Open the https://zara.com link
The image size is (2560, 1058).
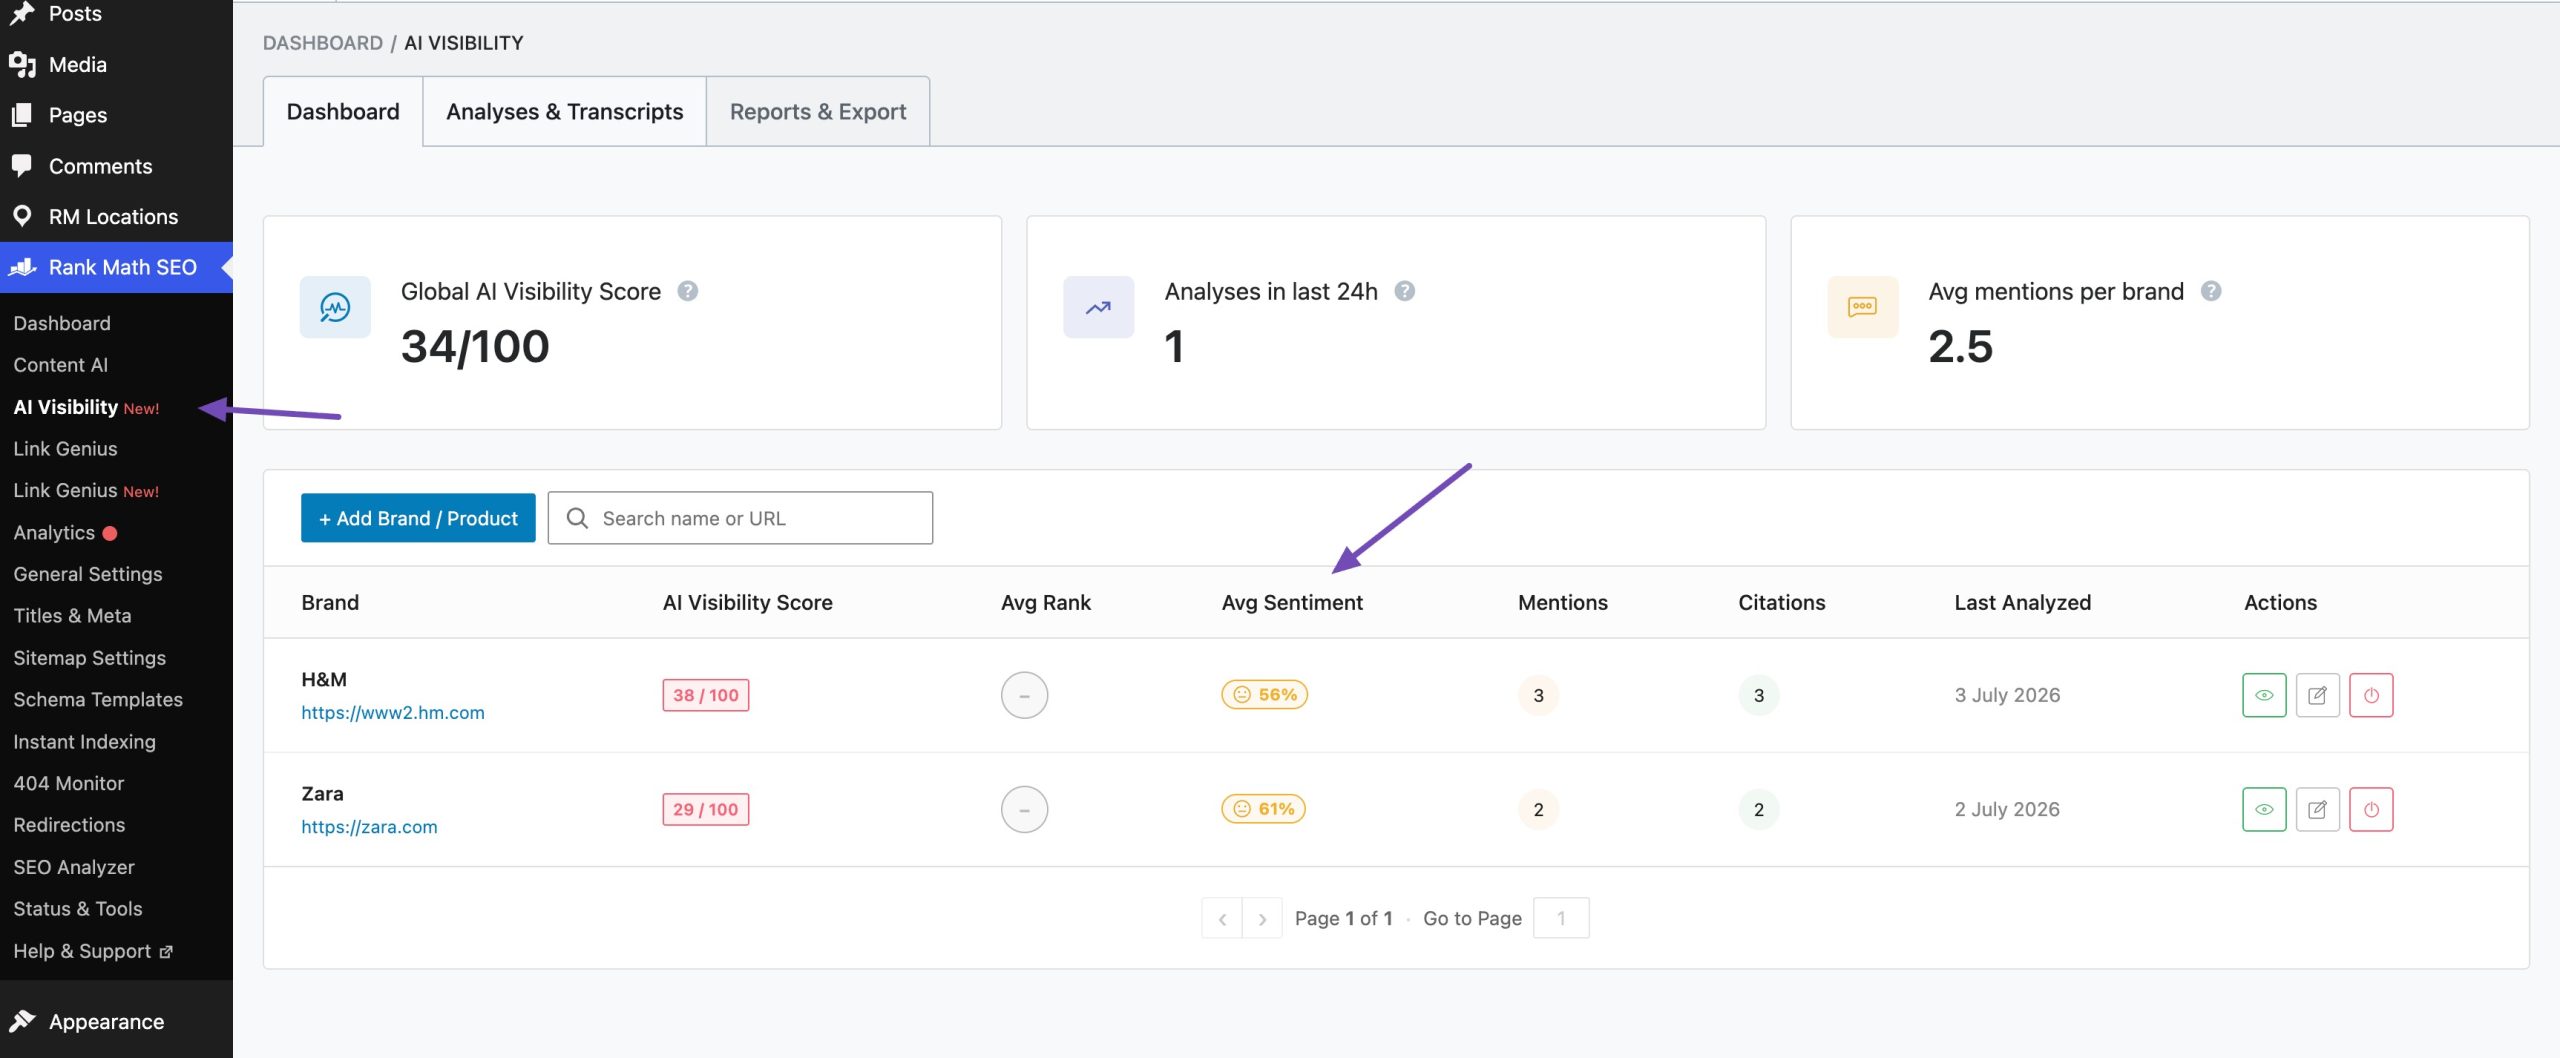coord(369,827)
